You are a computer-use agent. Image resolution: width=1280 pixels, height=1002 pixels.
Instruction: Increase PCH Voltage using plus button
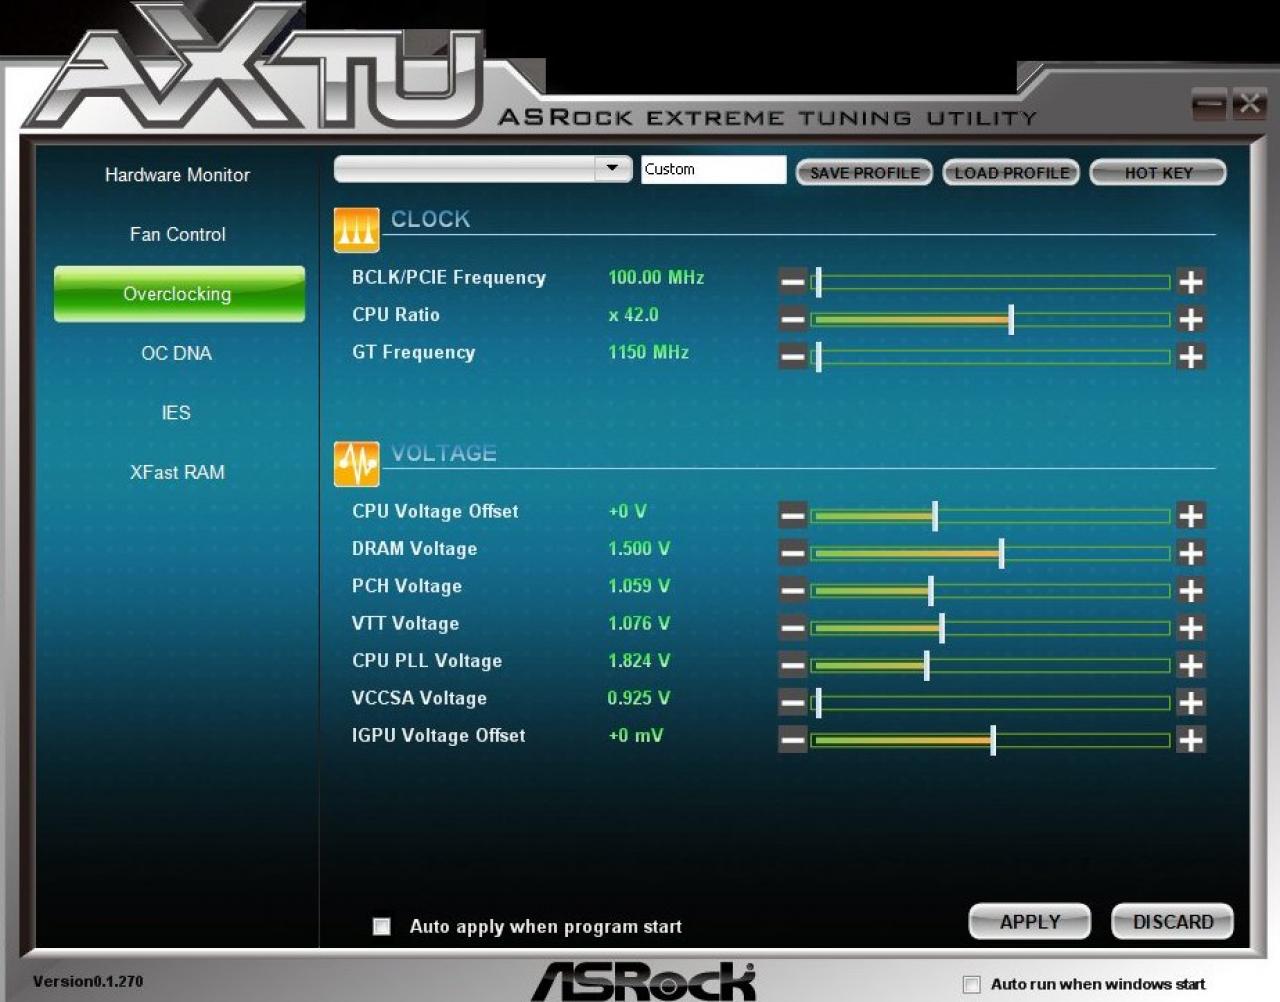1190,590
